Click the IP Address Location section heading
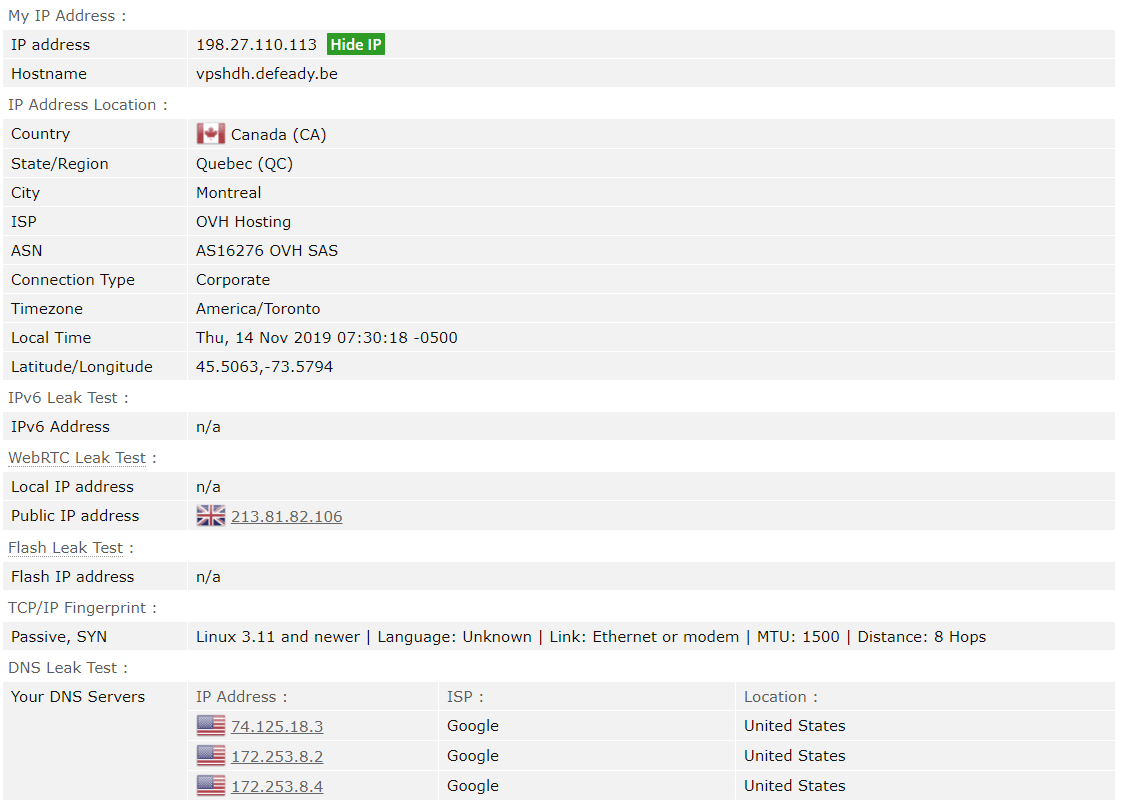This screenshot has height=800, width=1126. 88,105
